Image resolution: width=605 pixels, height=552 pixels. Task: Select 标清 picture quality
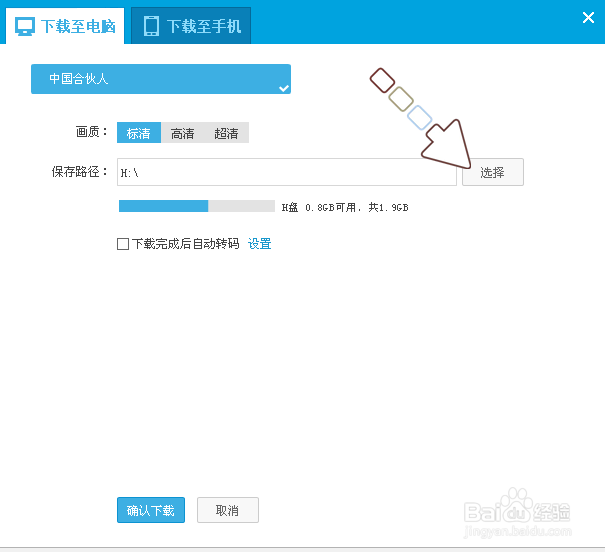click(139, 133)
